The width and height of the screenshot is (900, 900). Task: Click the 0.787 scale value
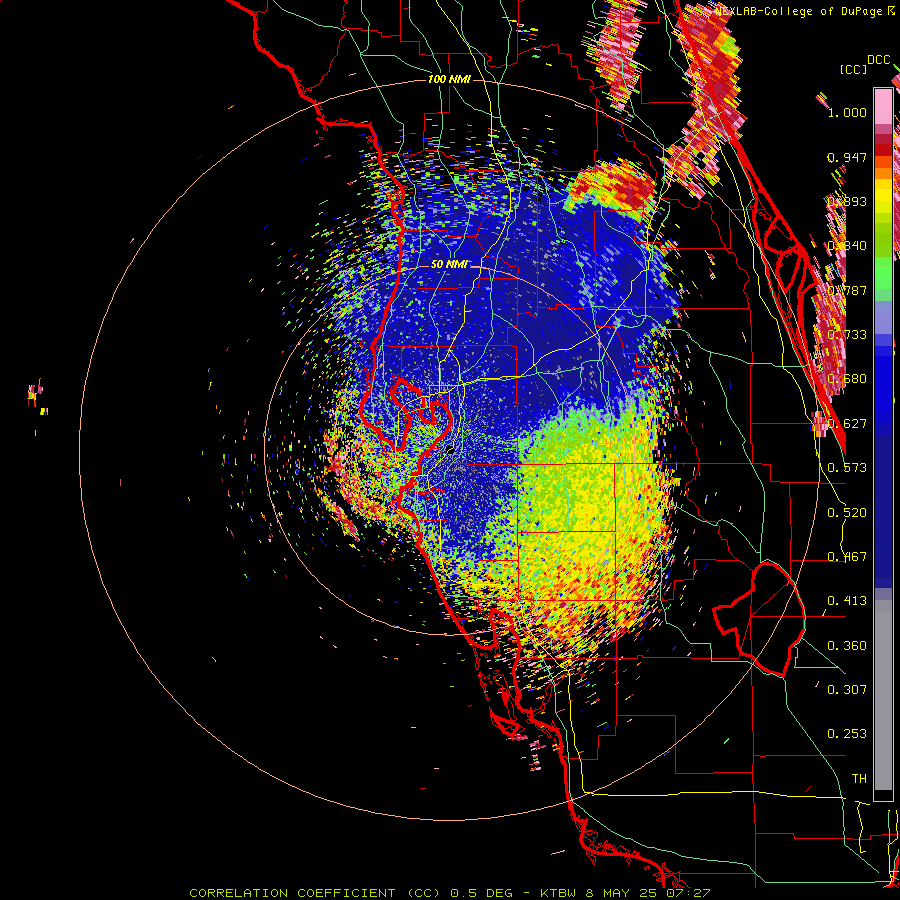[847, 290]
